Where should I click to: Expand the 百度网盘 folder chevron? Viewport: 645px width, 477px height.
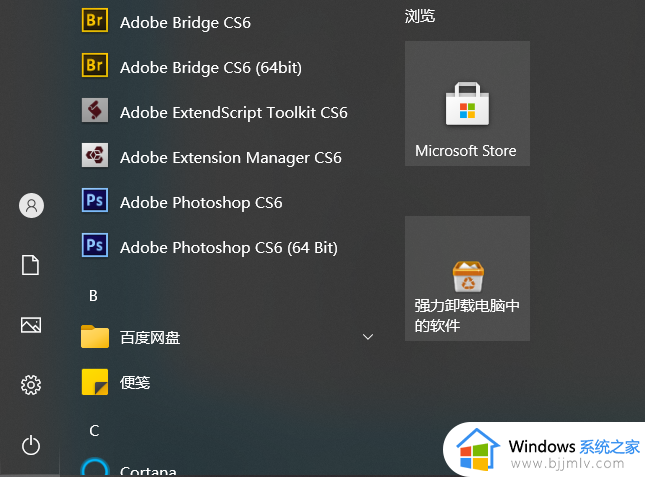pyautogui.click(x=368, y=337)
